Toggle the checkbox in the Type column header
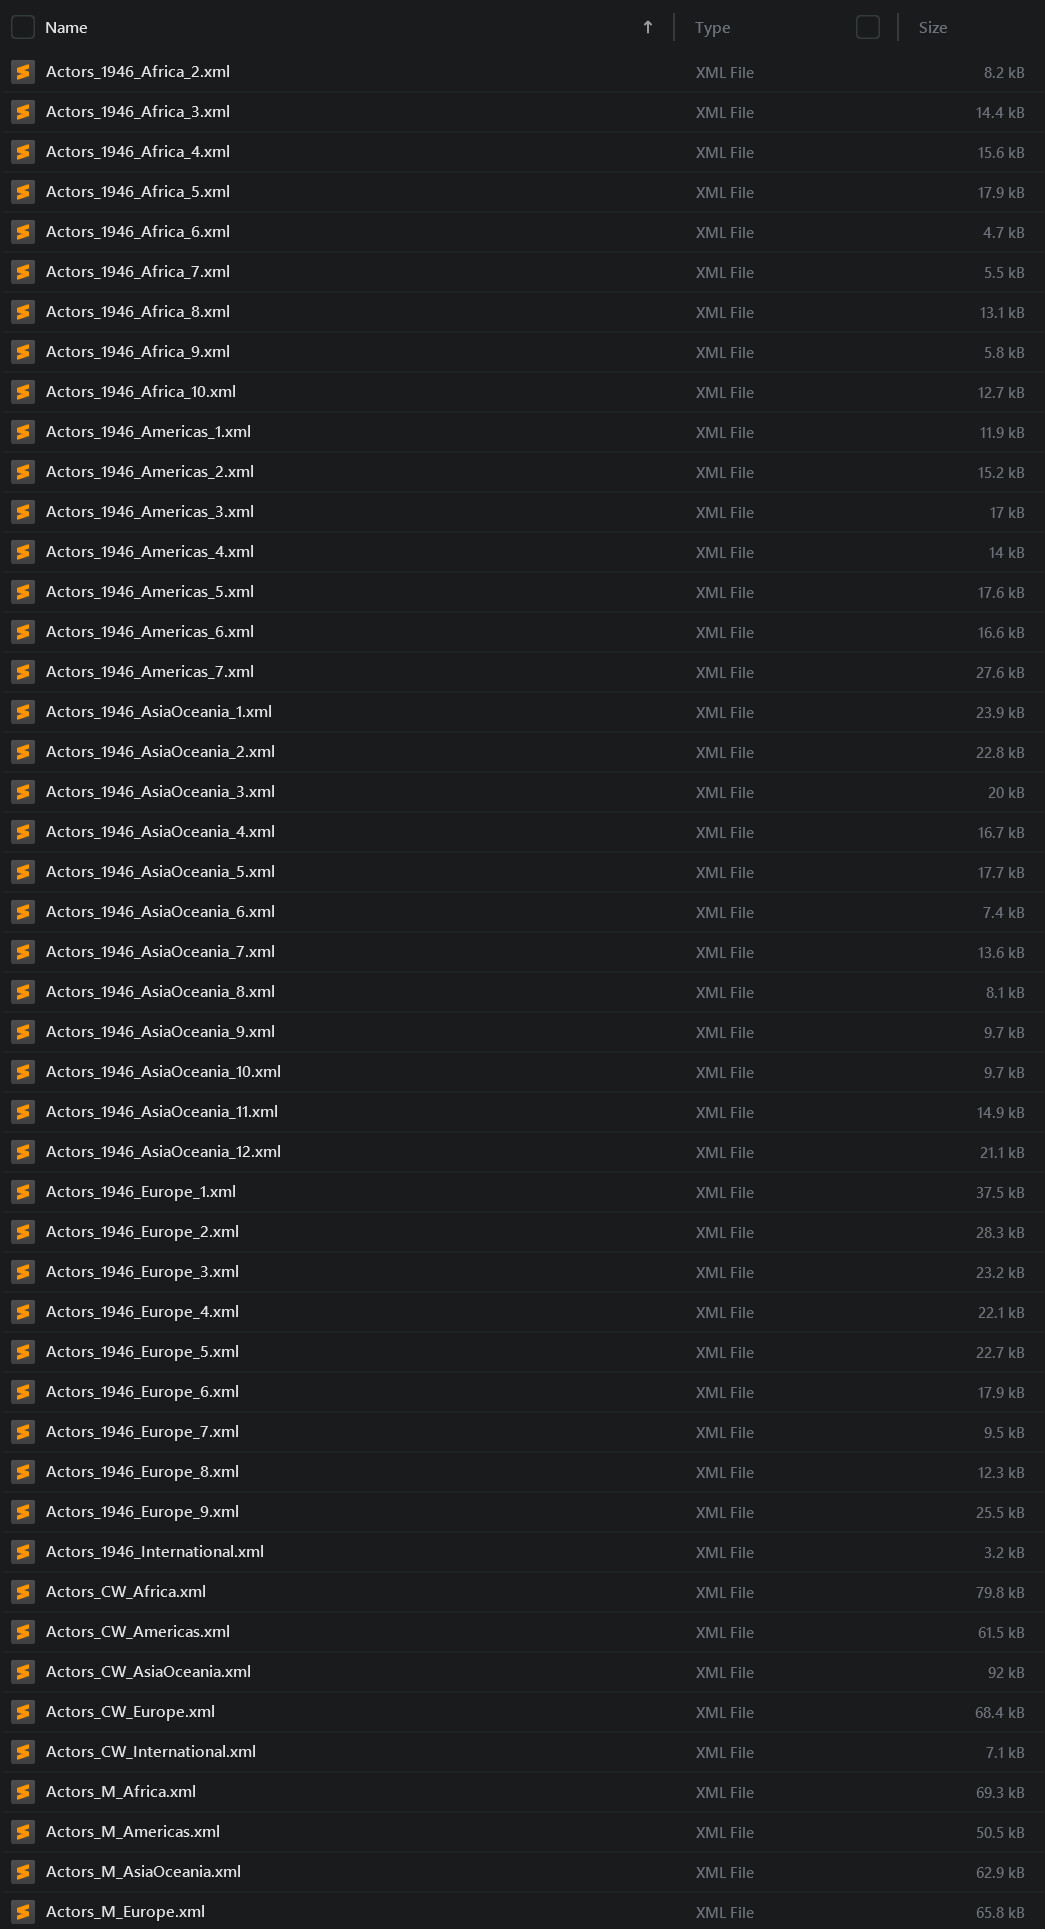The image size is (1045, 1929). 868,27
